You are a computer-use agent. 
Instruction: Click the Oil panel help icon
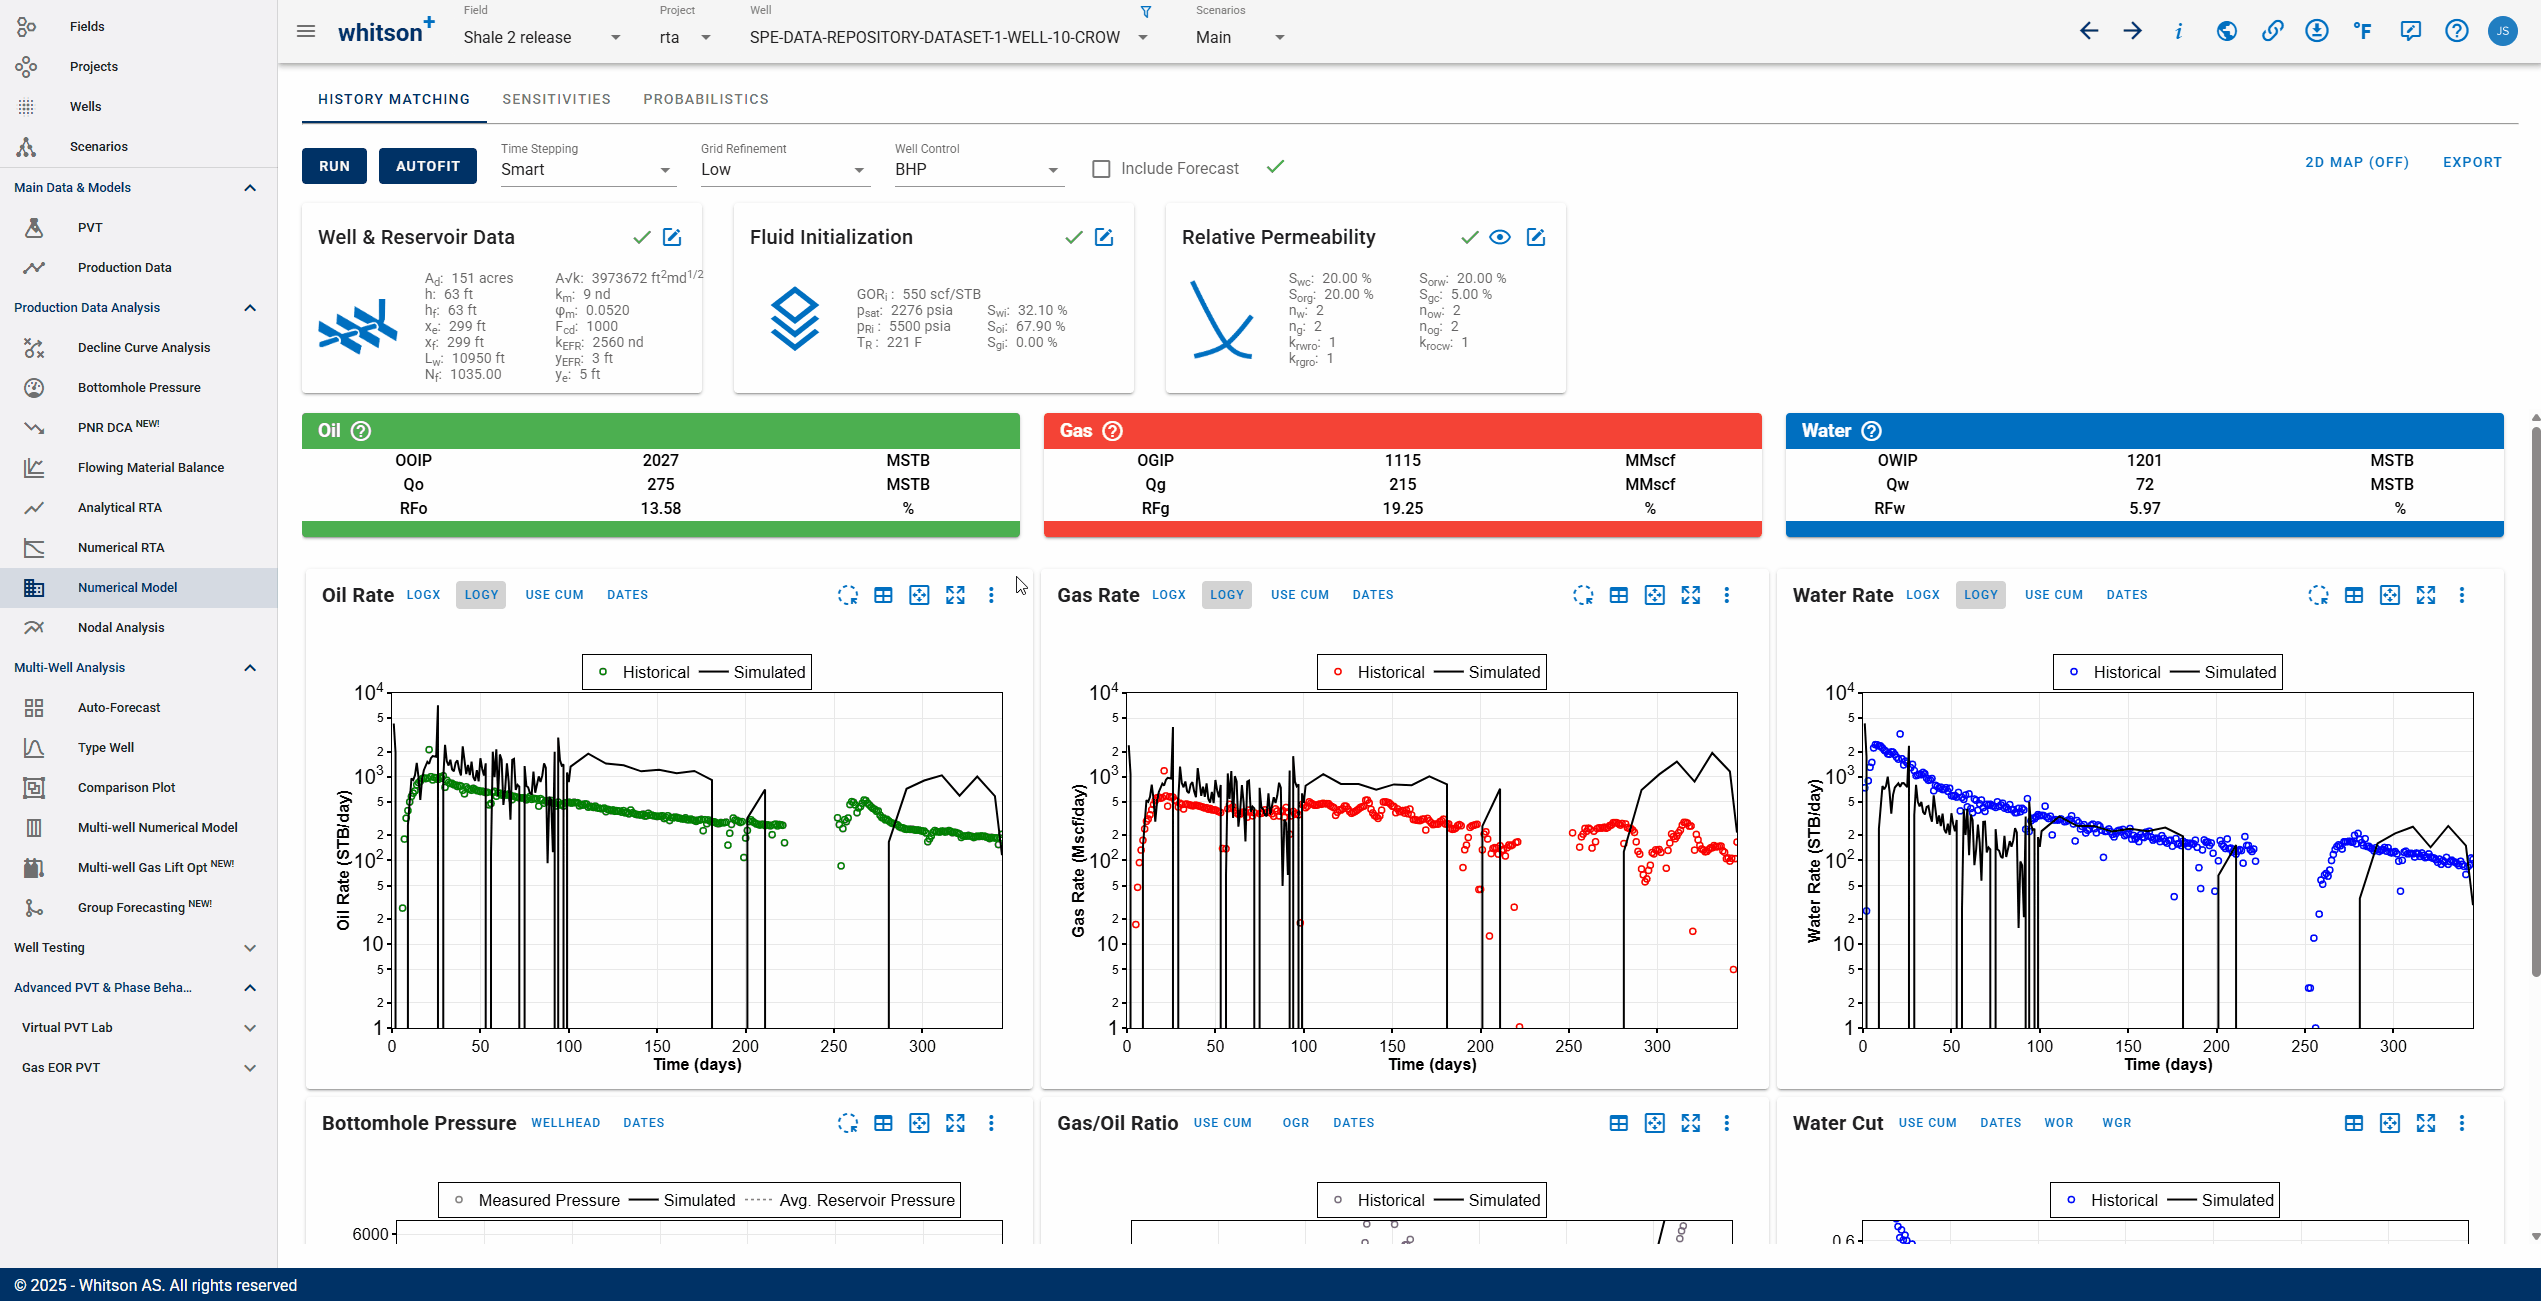361,431
